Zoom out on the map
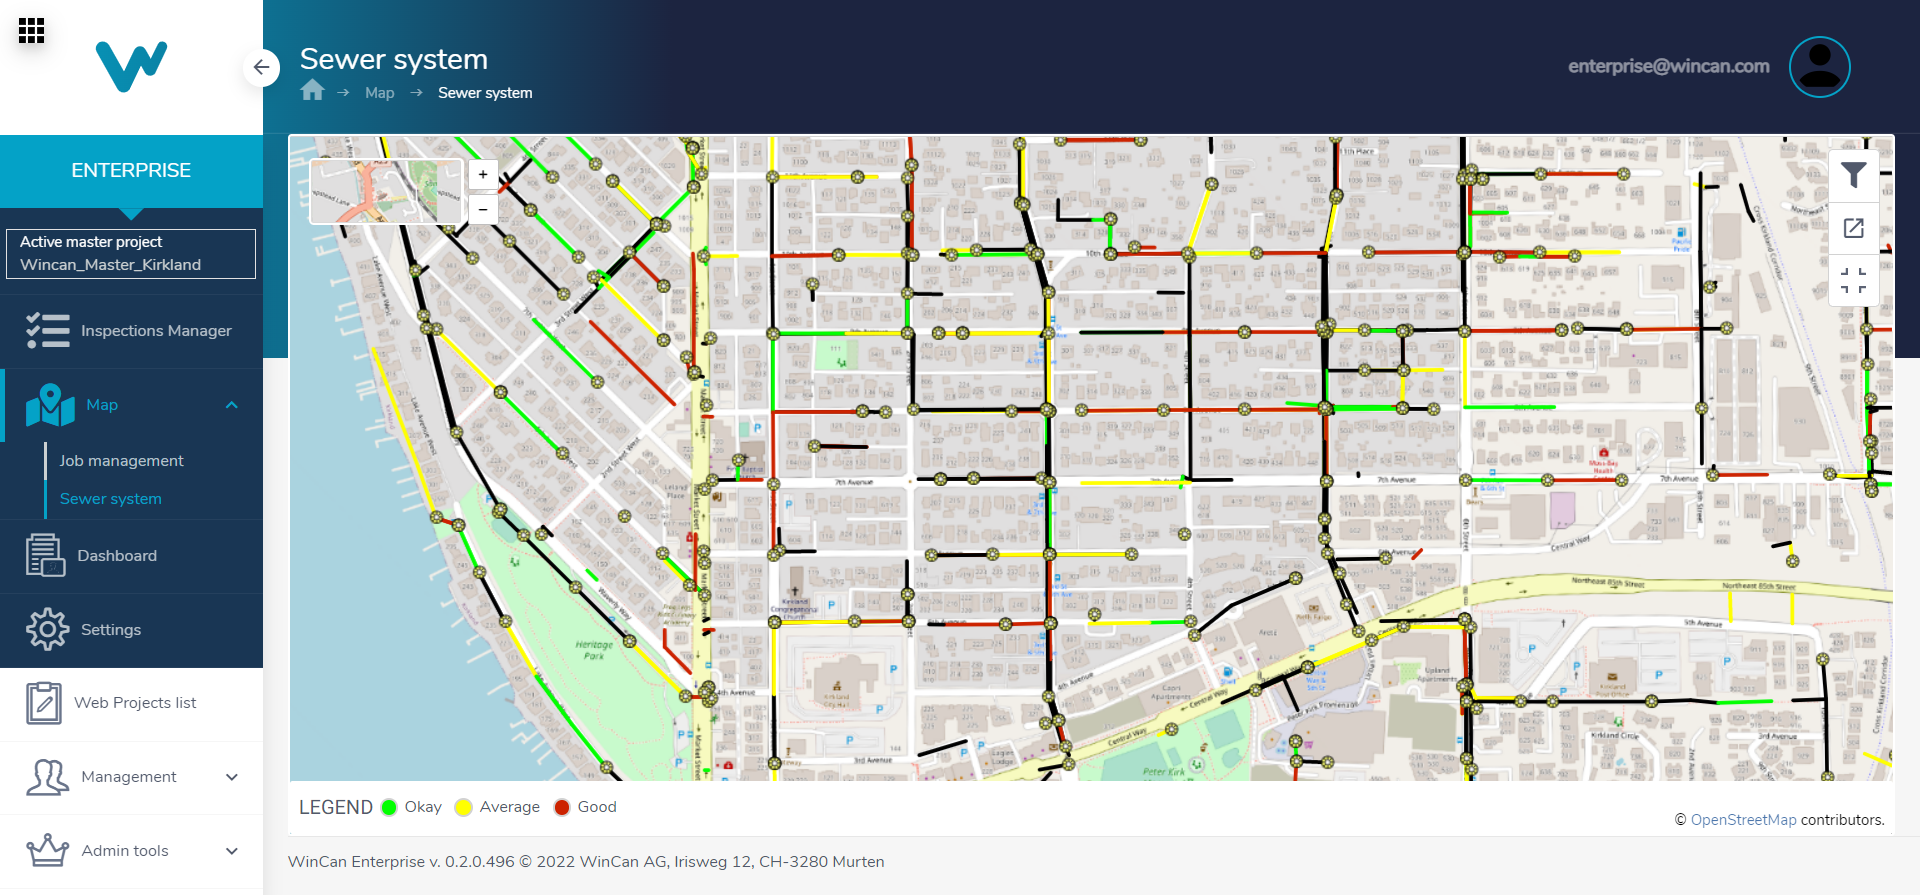Viewport: 1920px width, 895px height. pyautogui.click(x=483, y=209)
